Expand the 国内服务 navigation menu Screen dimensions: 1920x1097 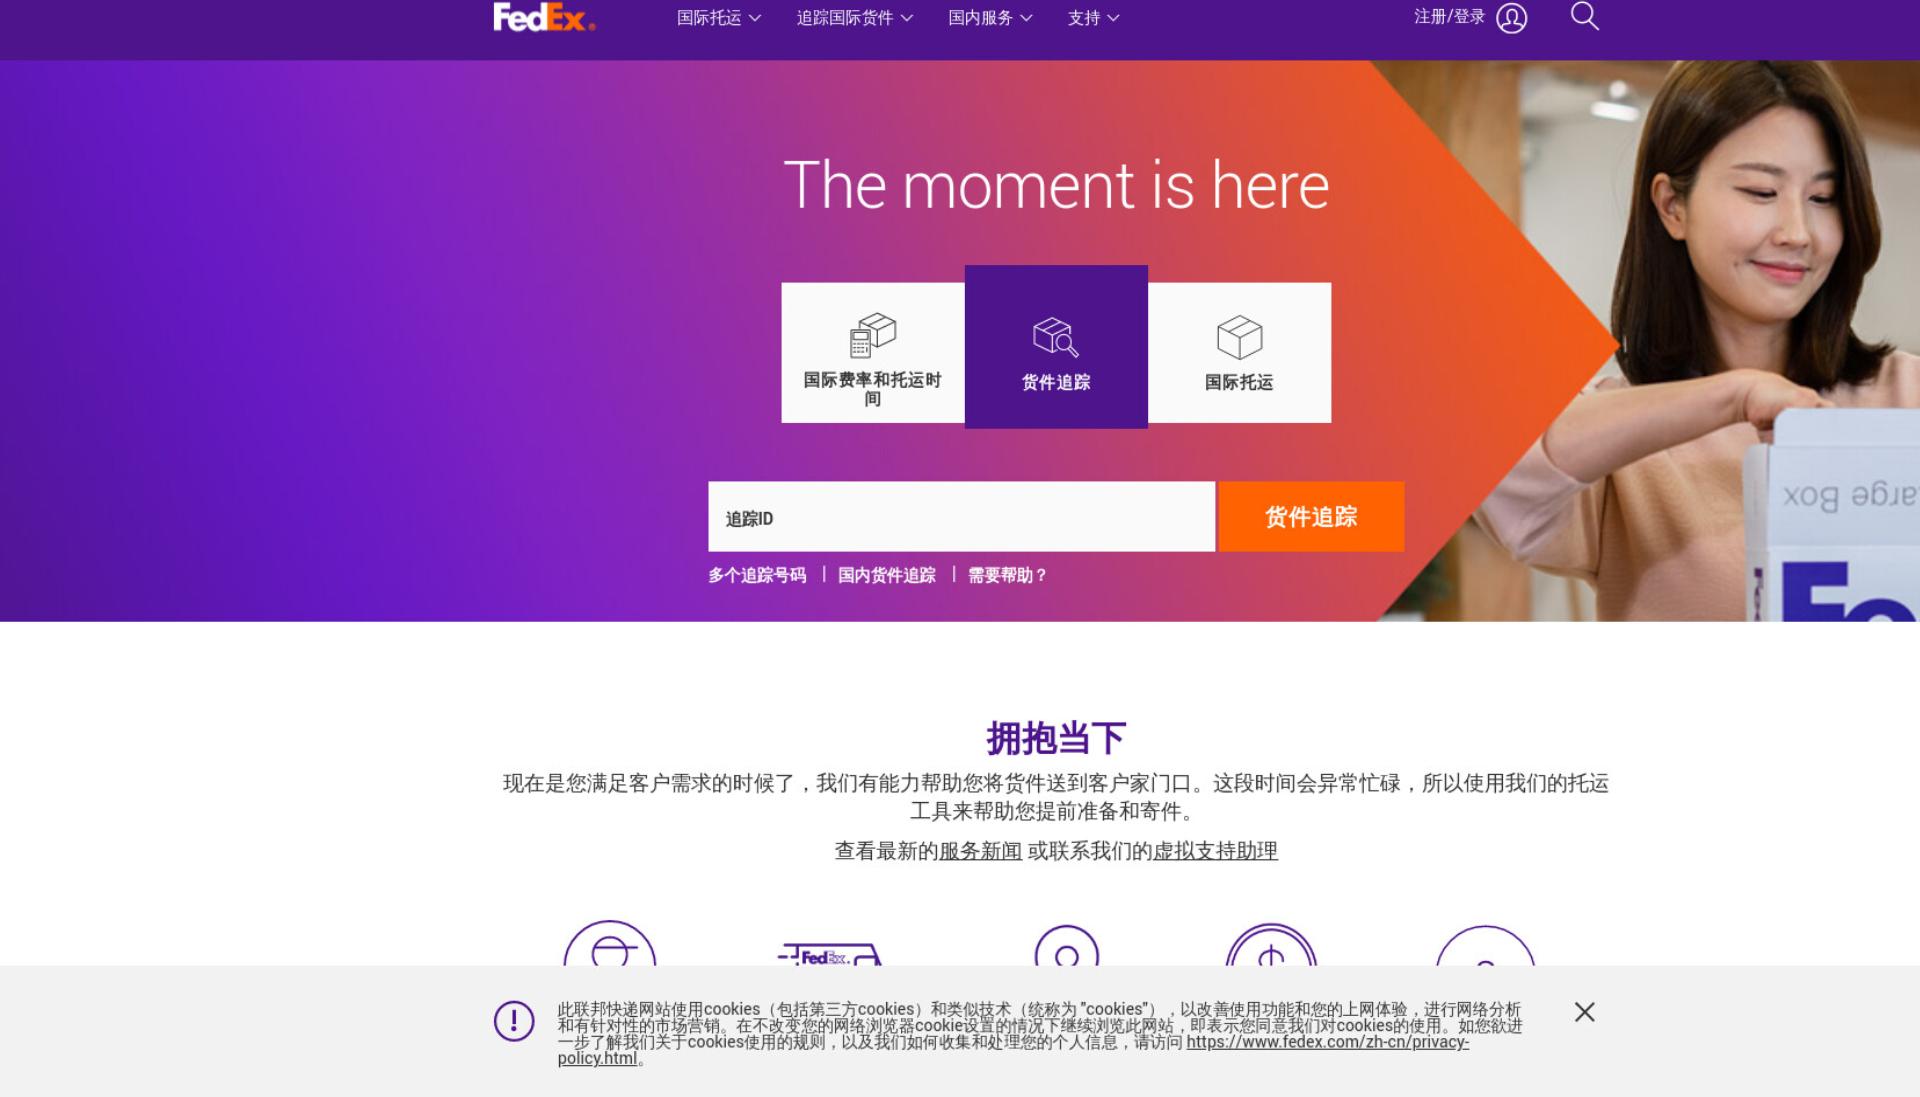pyautogui.click(x=990, y=18)
